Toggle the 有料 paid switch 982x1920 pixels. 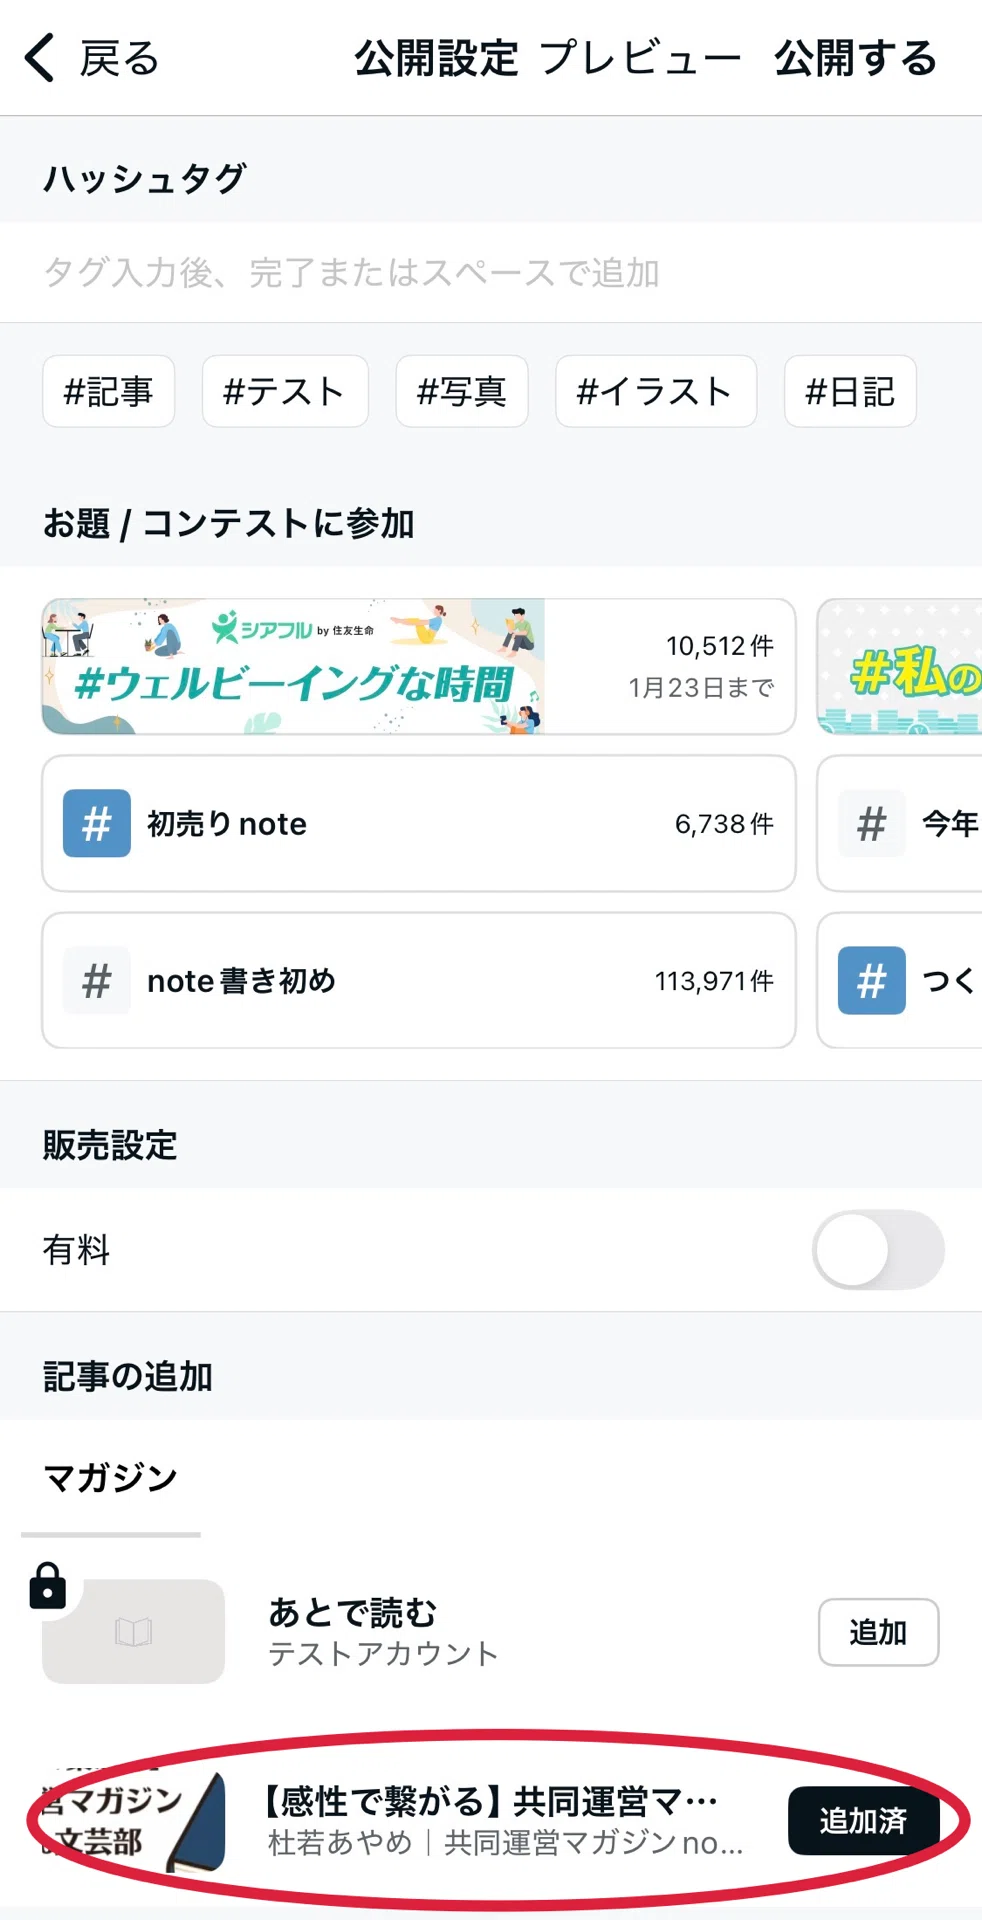coord(878,1249)
